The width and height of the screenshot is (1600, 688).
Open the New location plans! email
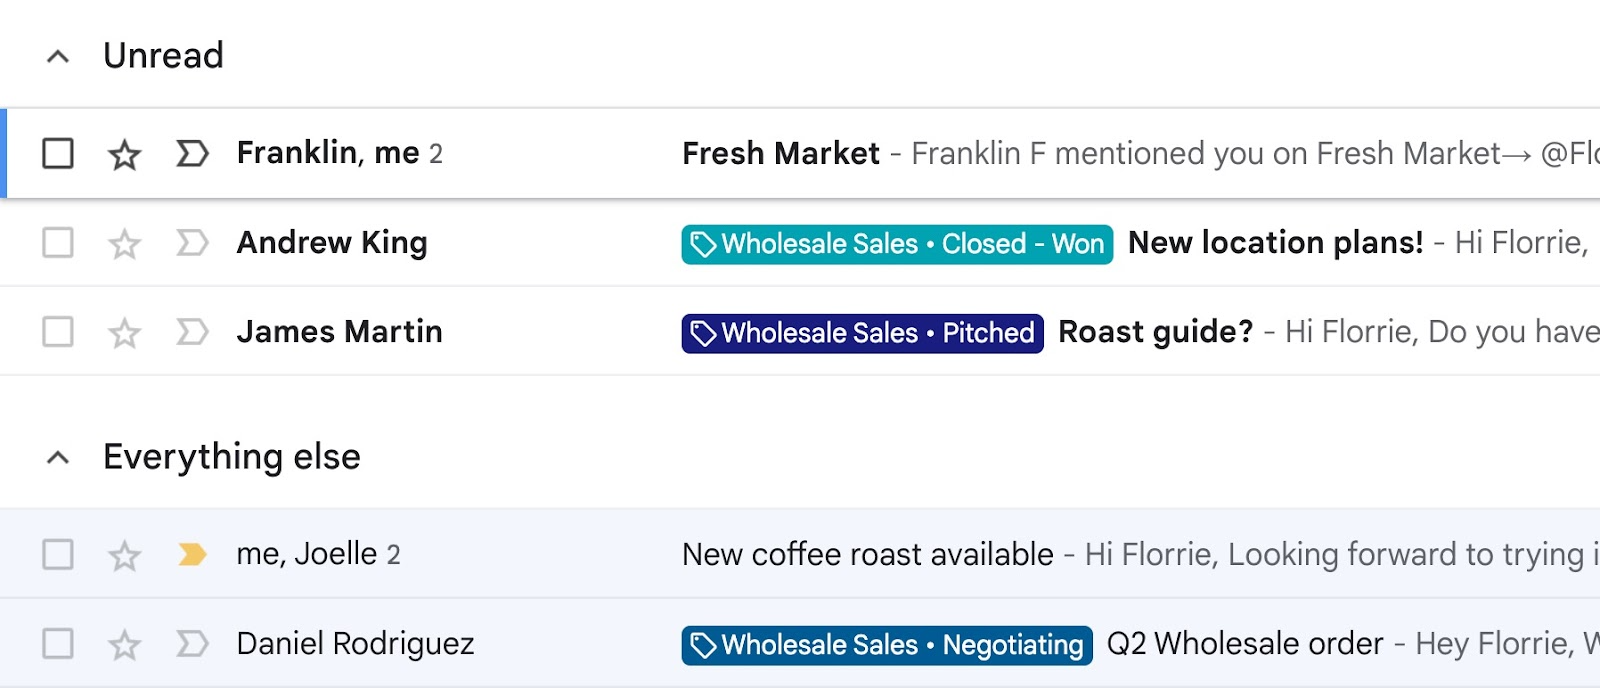click(1275, 243)
